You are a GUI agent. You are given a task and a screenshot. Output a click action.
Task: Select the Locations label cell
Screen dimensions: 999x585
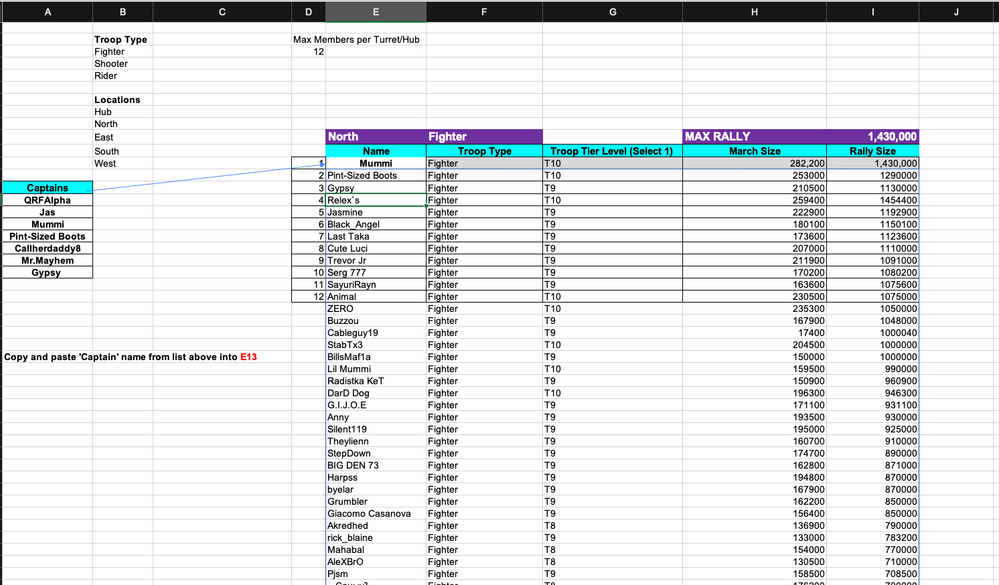tap(111, 99)
